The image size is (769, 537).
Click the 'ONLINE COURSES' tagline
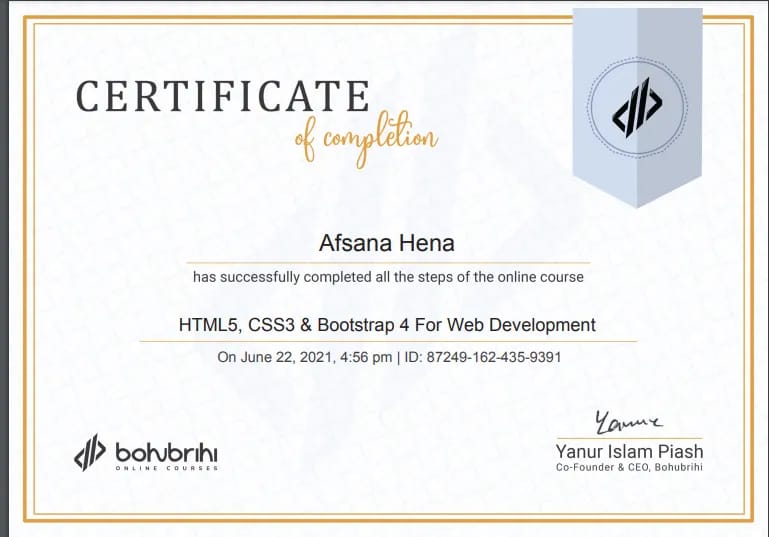(x=167, y=468)
